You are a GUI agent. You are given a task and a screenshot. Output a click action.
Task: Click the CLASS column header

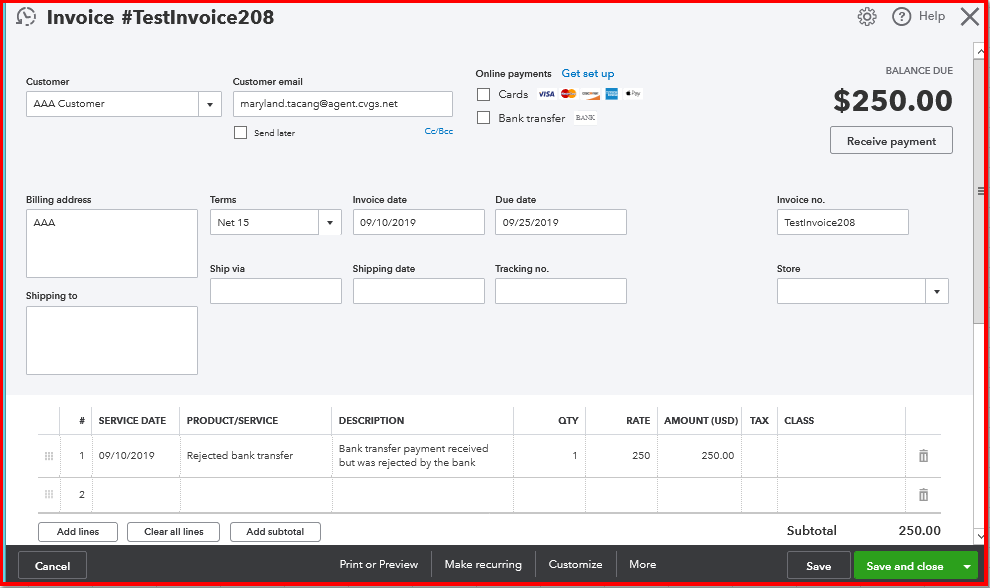click(x=799, y=421)
